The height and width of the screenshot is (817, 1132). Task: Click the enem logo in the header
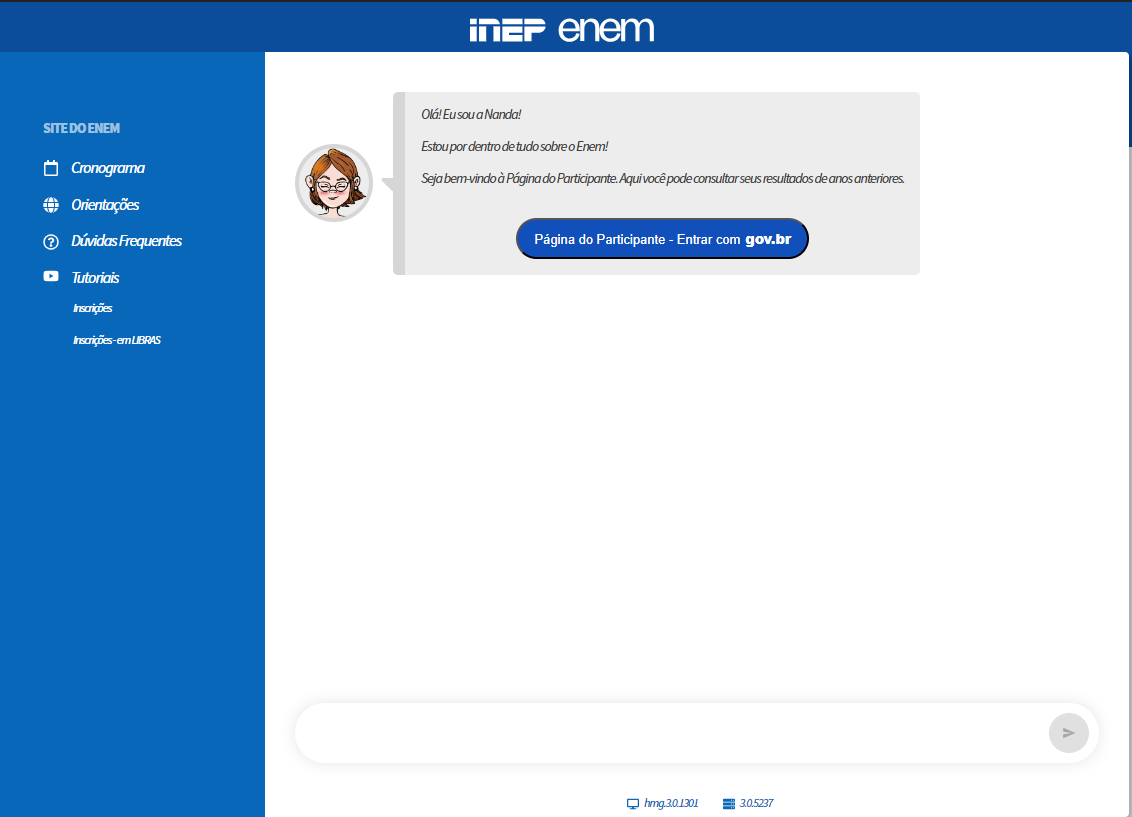pos(606,29)
